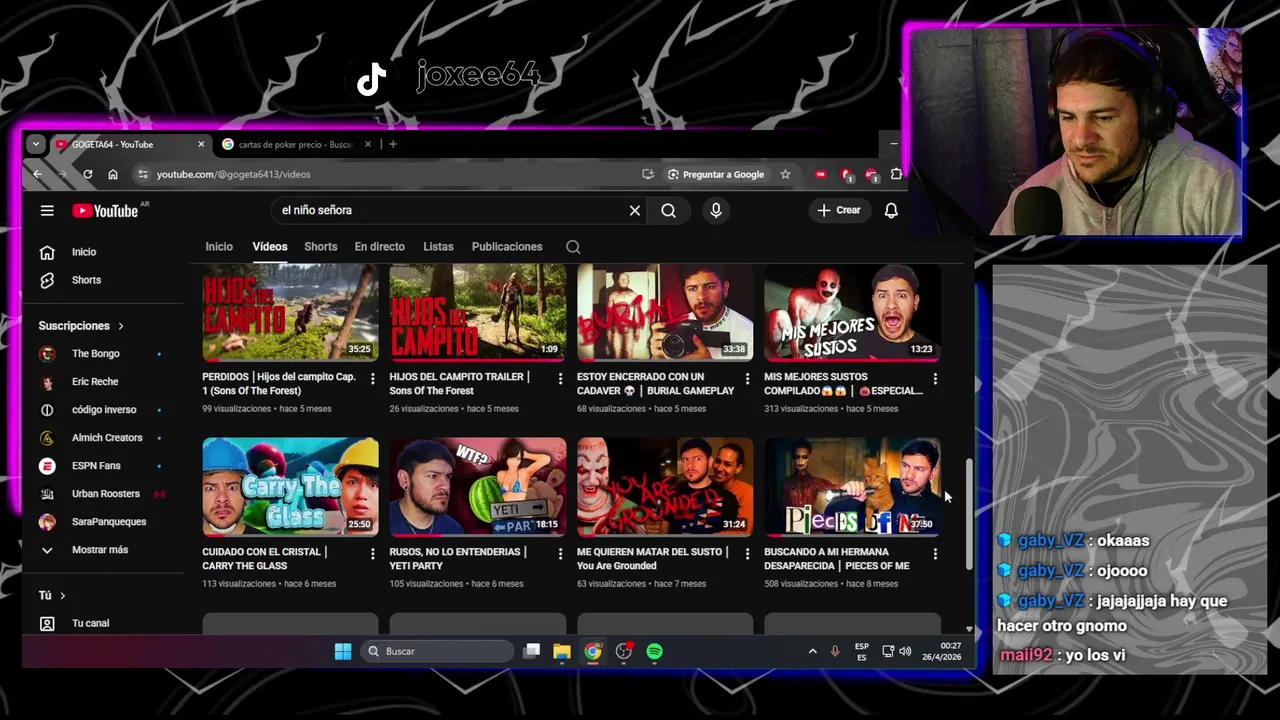Open options for Burial Gameplay video

tap(747, 379)
